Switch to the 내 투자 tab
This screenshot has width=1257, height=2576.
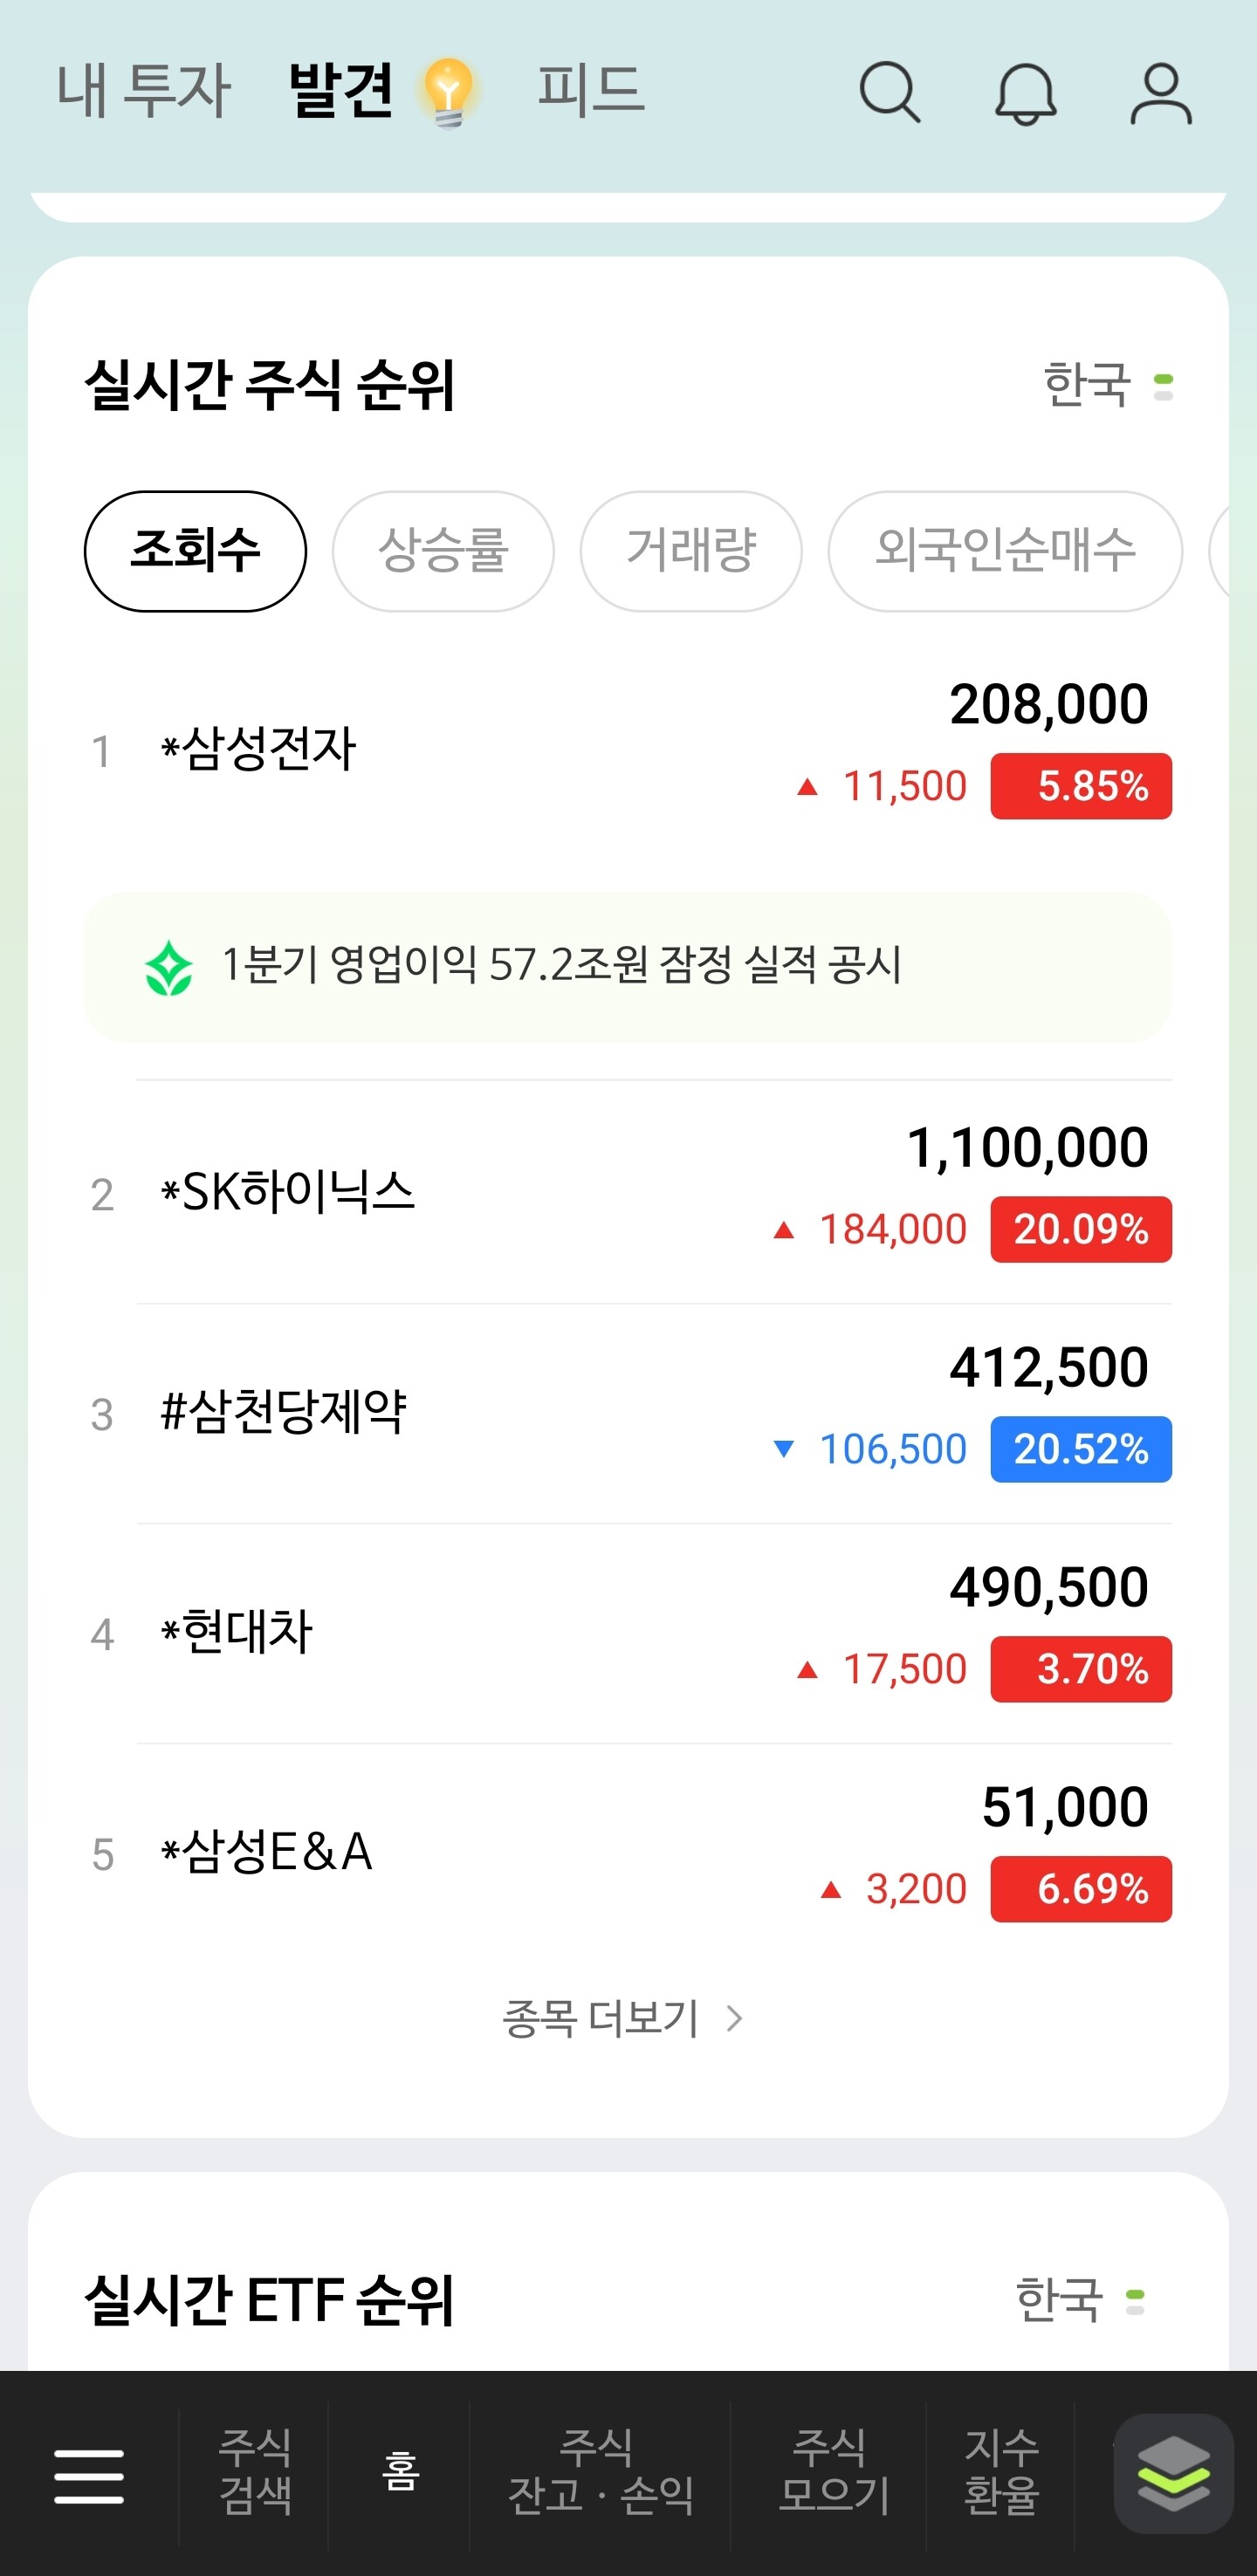(x=144, y=90)
